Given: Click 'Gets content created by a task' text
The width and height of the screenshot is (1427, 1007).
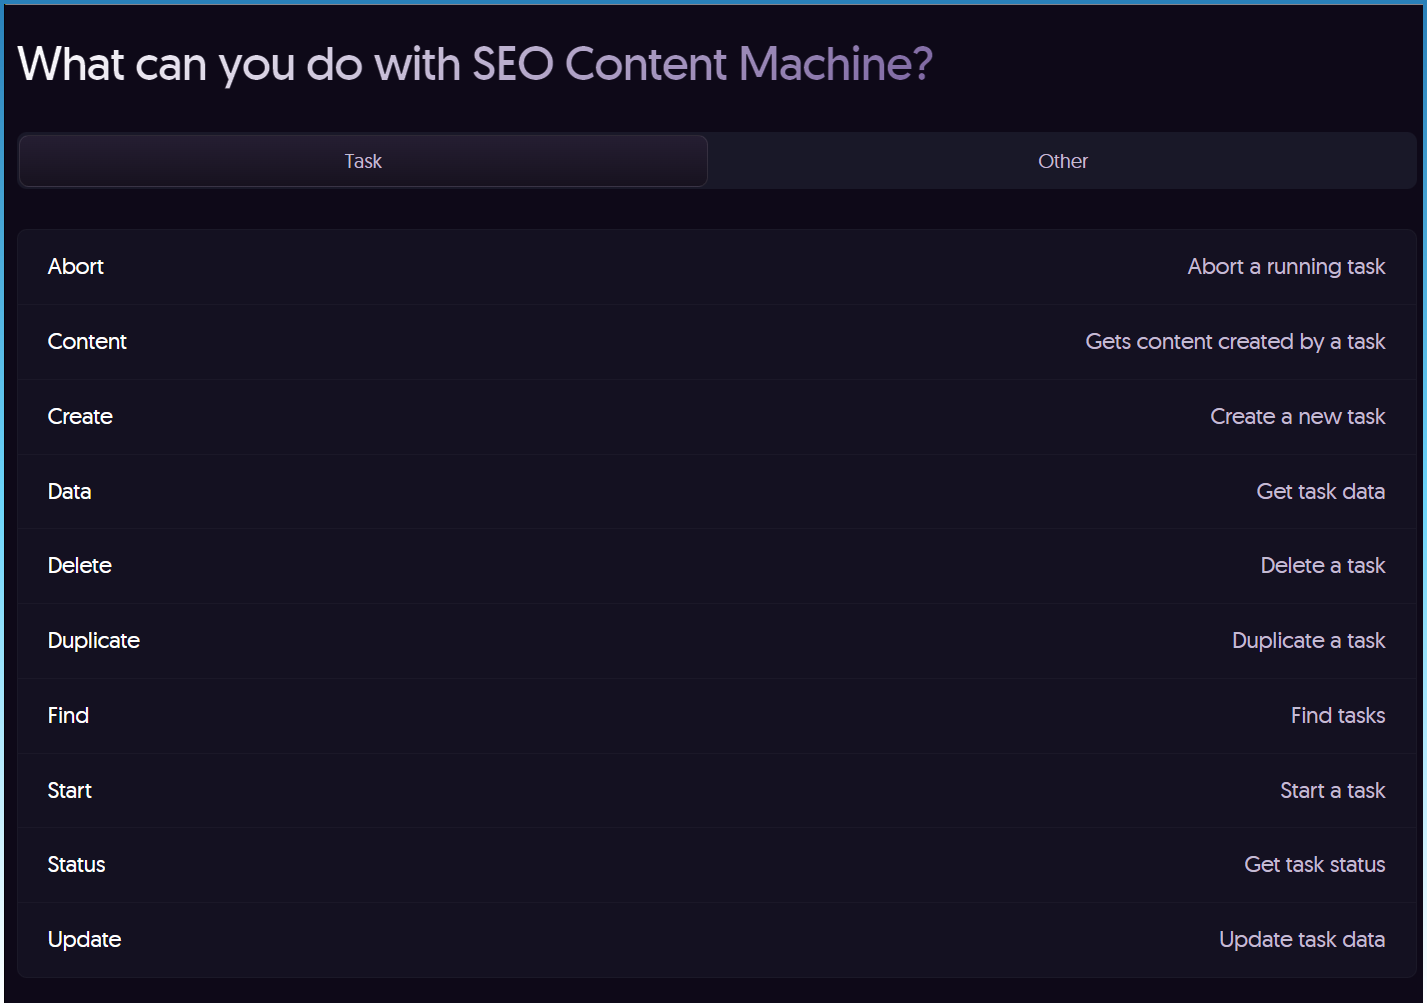Looking at the screenshot, I should (1235, 341).
